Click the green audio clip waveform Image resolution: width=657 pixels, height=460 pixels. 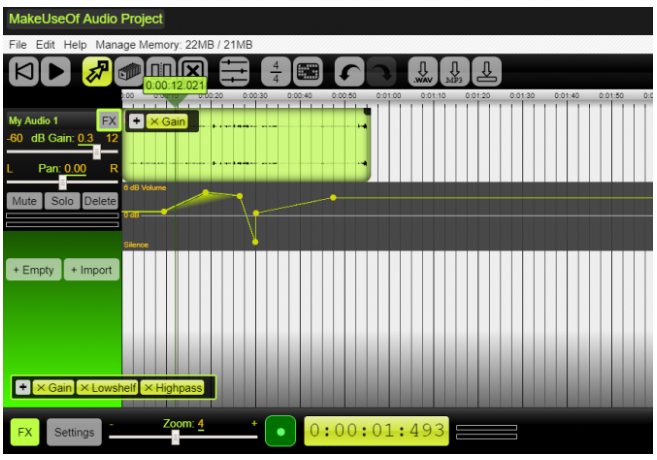pyautogui.click(x=247, y=145)
